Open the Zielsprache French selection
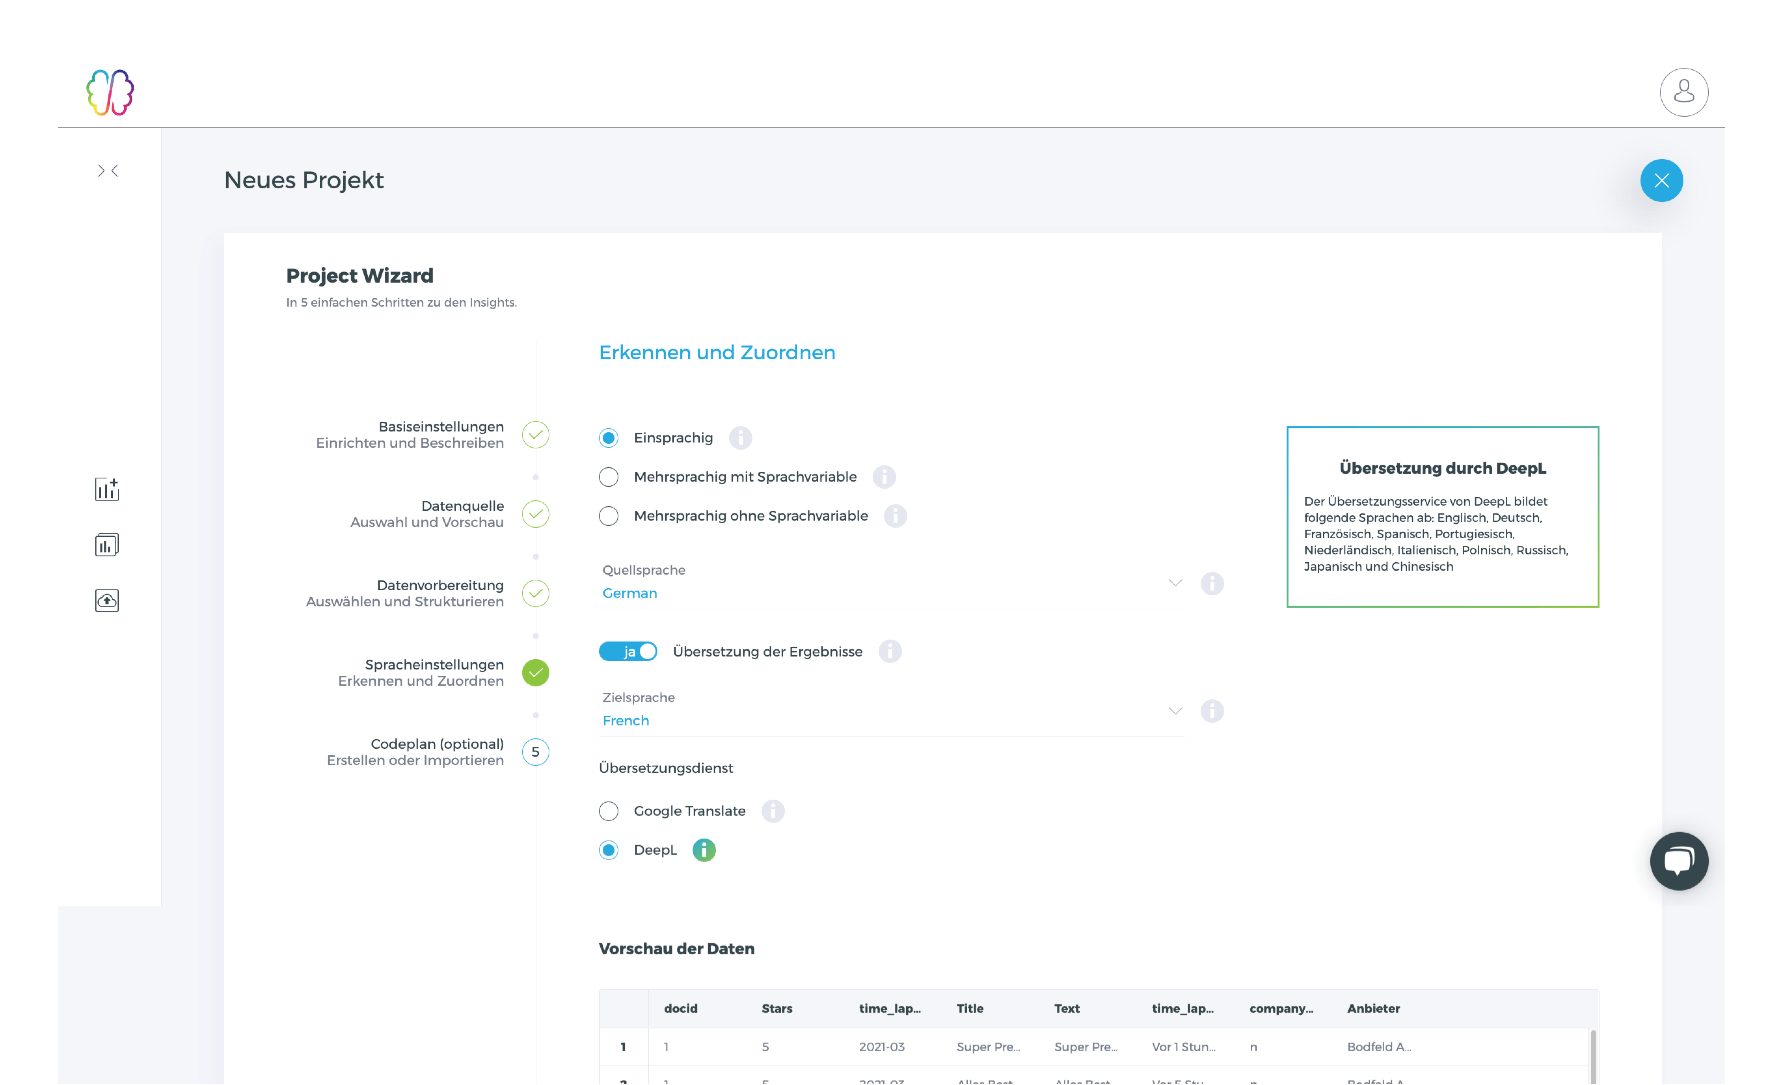Viewport: 1783px width, 1085px height. click(x=891, y=711)
